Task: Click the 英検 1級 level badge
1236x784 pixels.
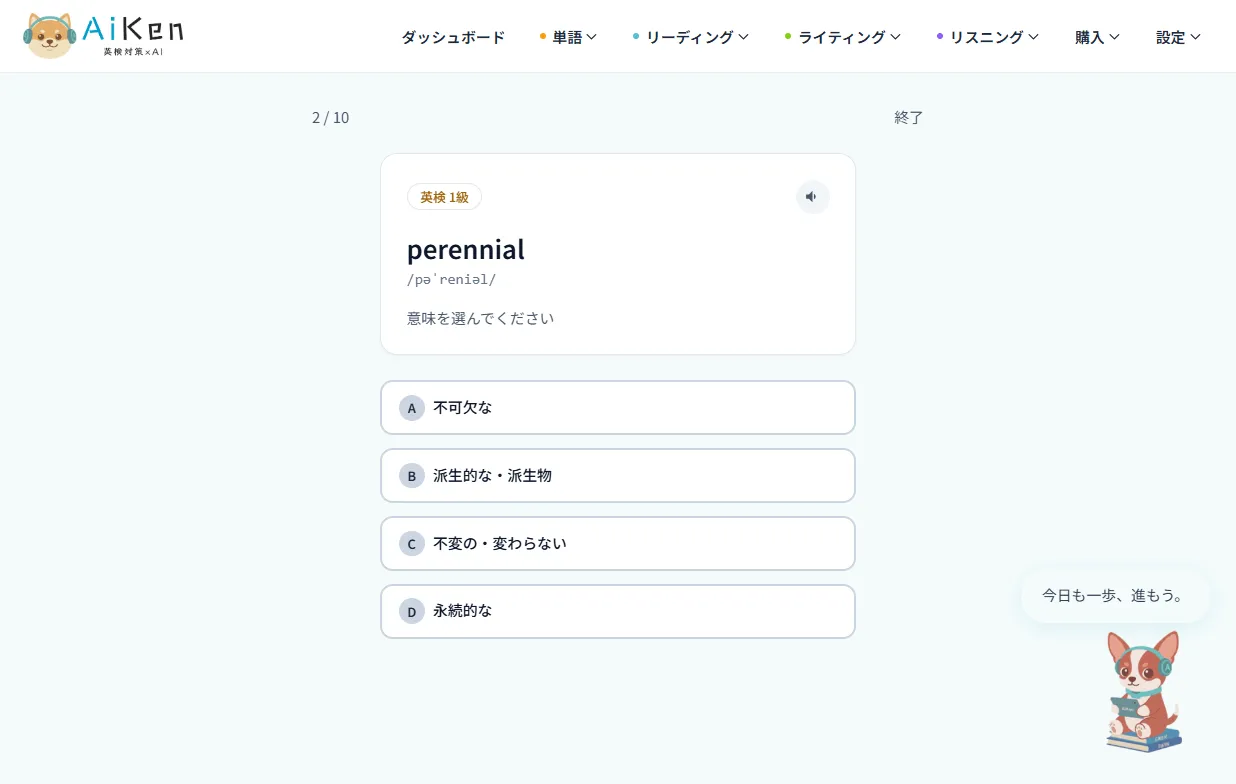Action: pyautogui.click(x=444, y=197)
